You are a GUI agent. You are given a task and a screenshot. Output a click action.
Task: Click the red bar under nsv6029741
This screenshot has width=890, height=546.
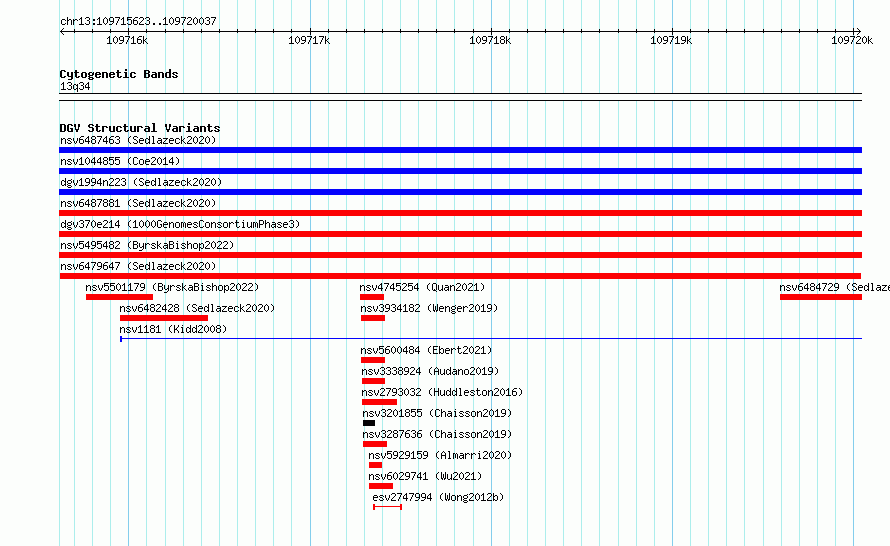(381, 486)
